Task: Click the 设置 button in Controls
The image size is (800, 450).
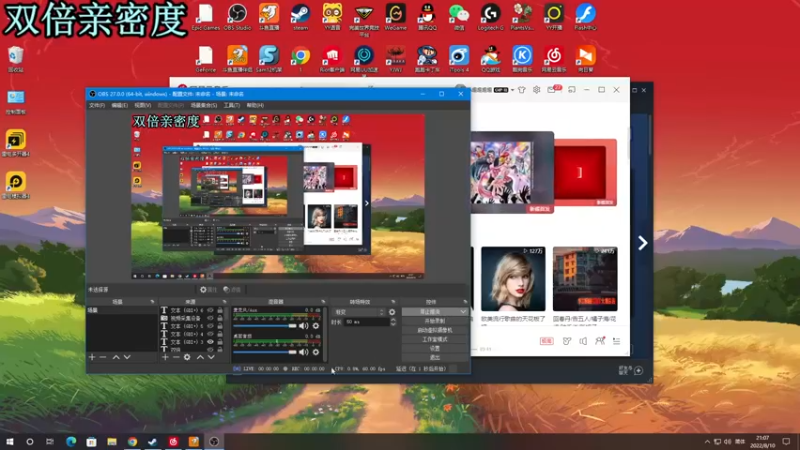Action: click(435, 348)
